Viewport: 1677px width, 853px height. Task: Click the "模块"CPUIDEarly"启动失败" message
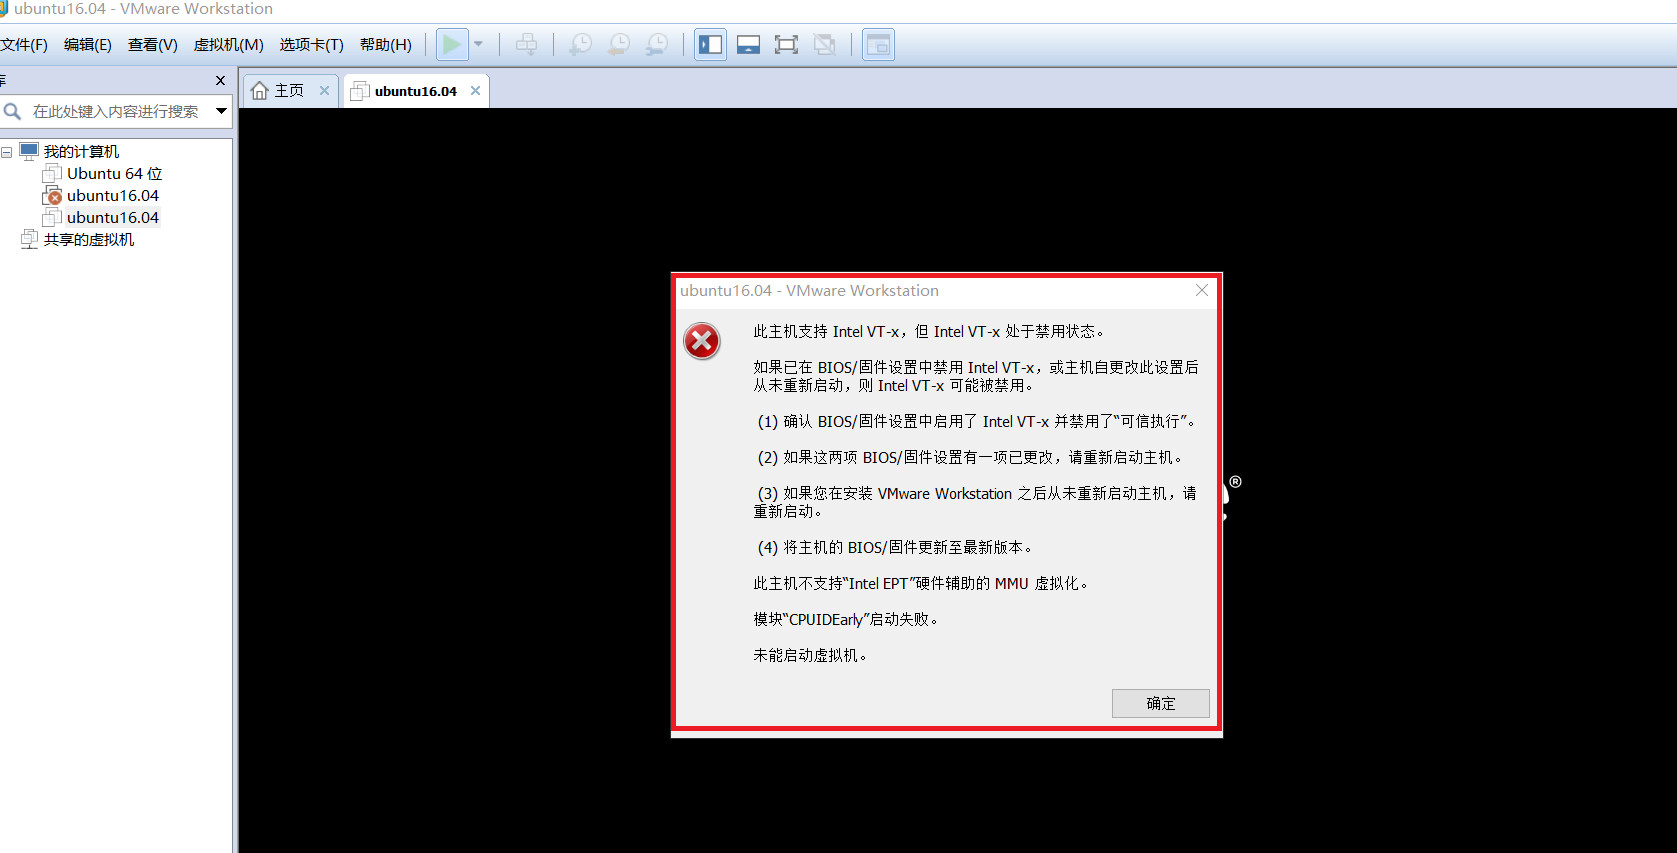click(846, 619)
